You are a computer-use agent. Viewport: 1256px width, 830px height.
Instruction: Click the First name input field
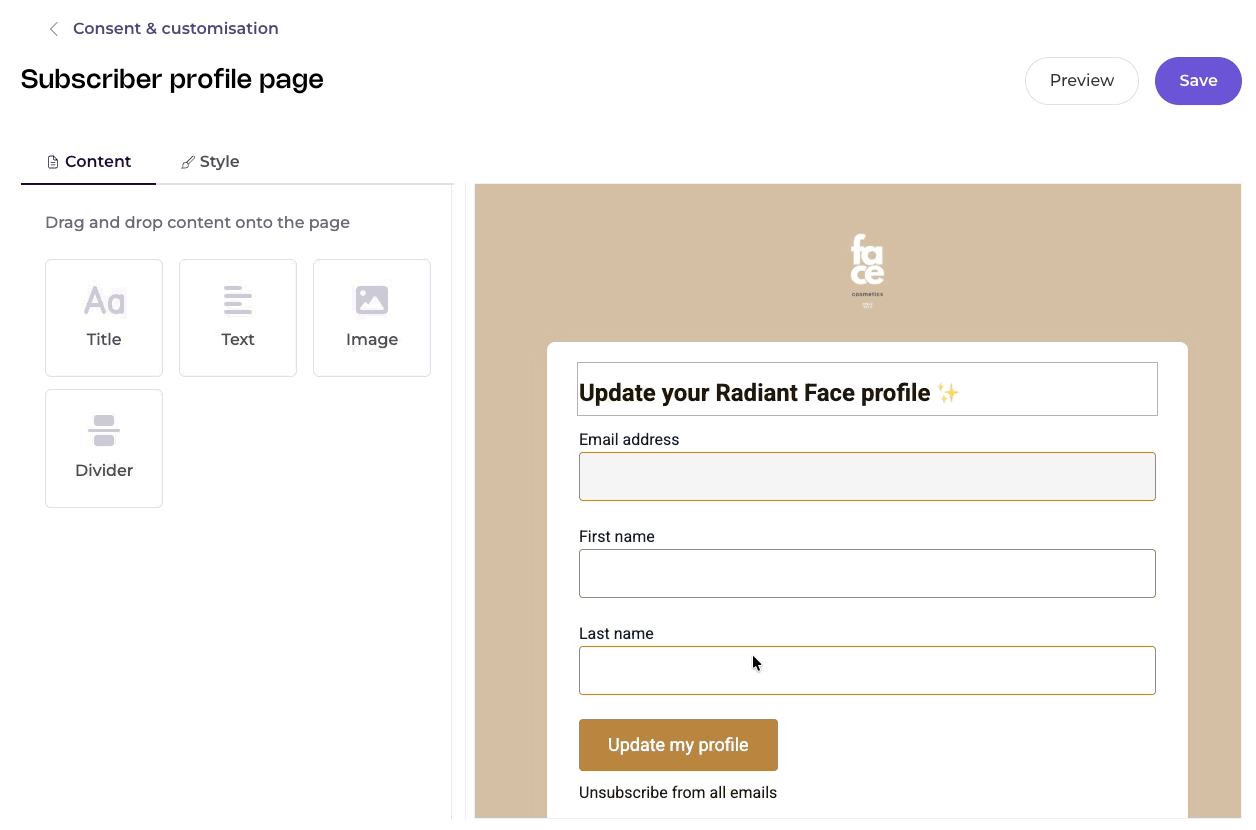pyautogui.click(x=867, y=573)
